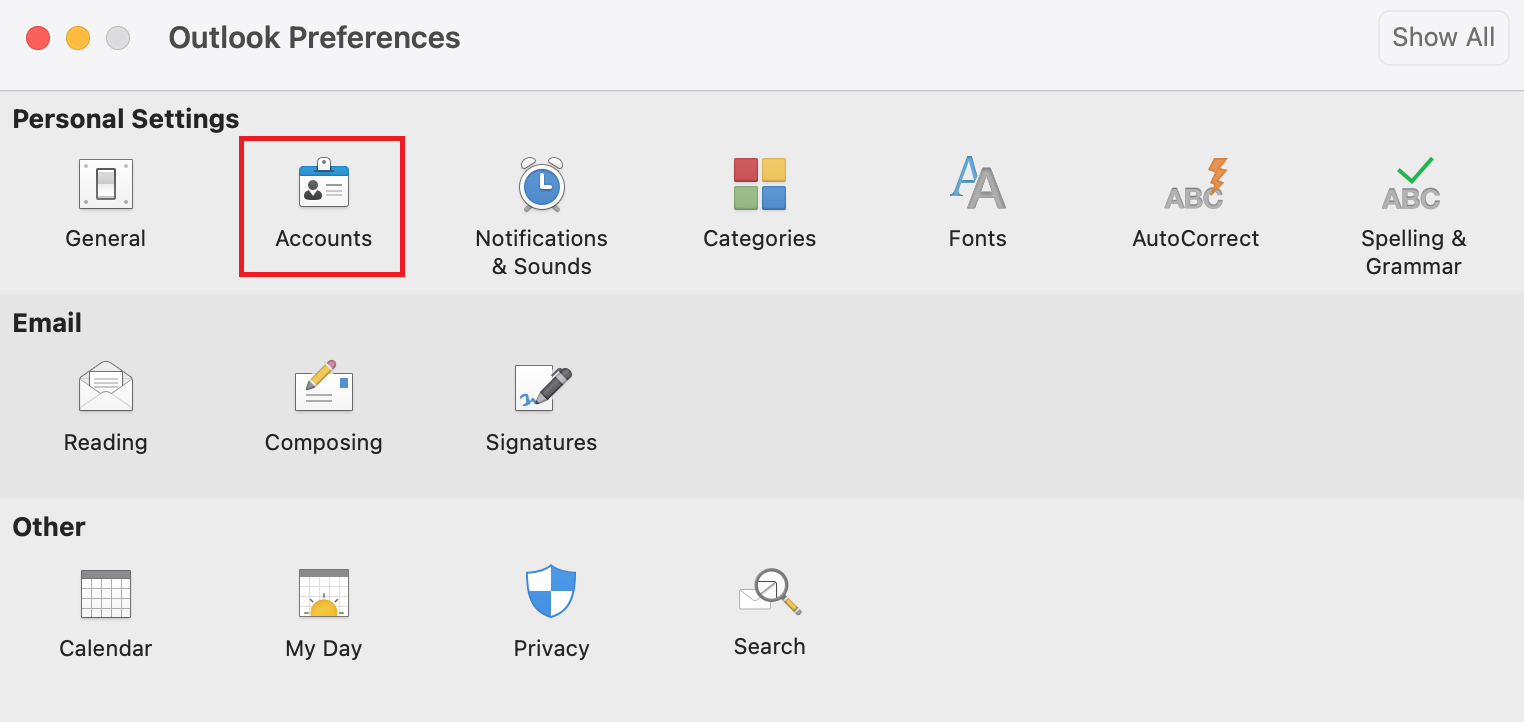Open Composing email preferences
The width and height of the screenshot is (1524, 722).
point(323,388)
